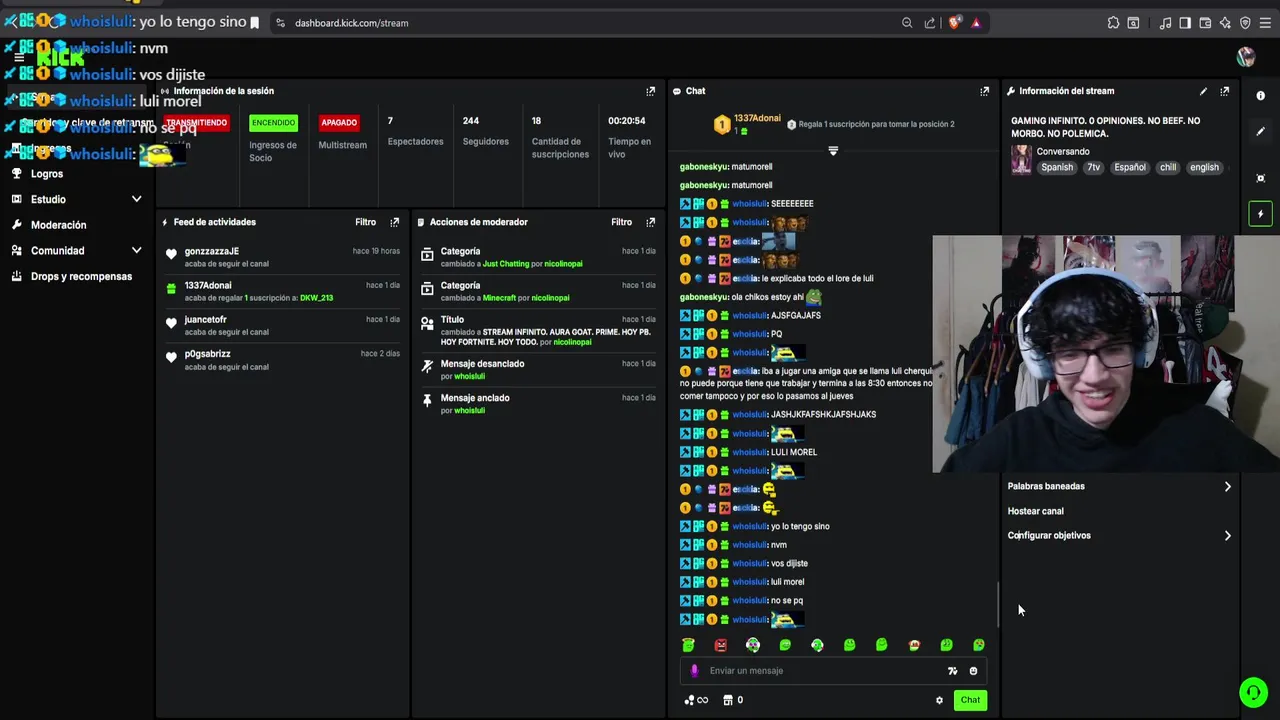Image resolution: width=1280 pixels, height=720 pixels.
Task: Click the share page icon in address bar
Action: tap(930, 23)
